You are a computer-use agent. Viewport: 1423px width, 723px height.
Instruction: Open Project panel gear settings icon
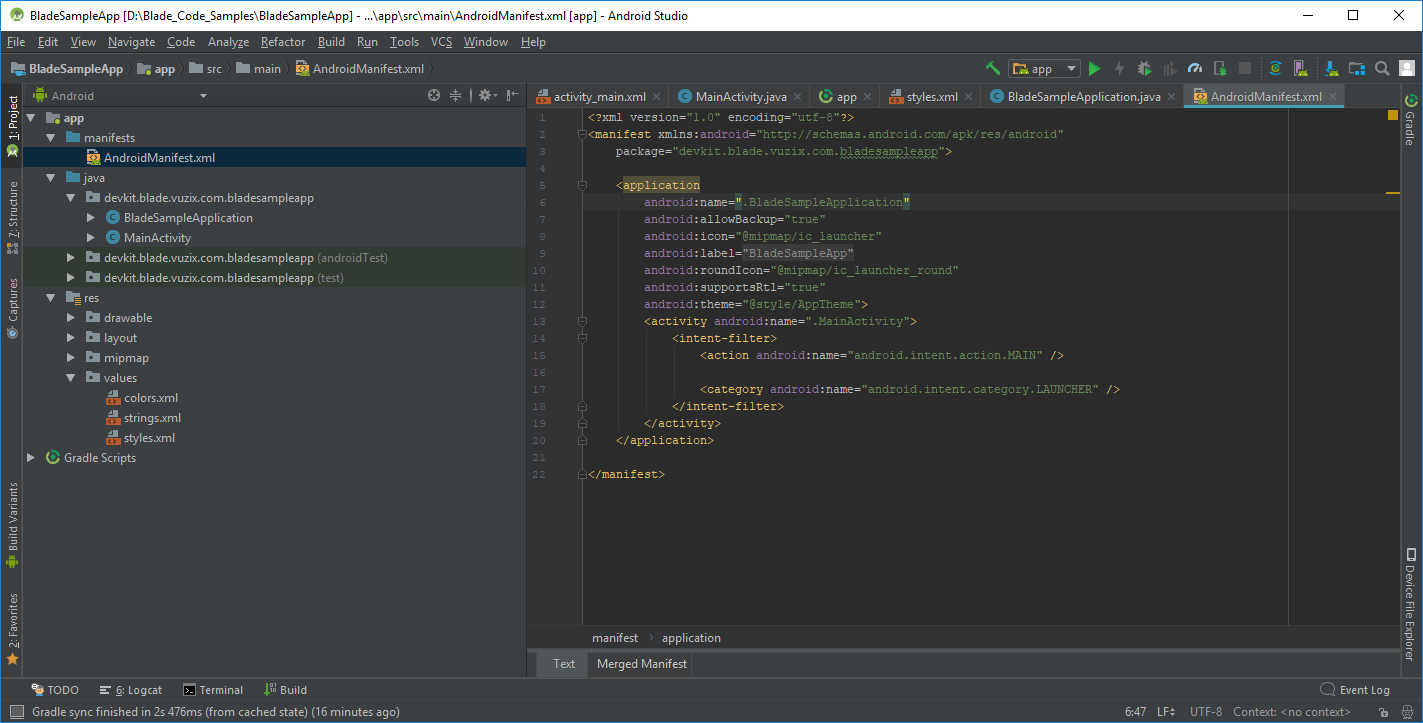486,95
